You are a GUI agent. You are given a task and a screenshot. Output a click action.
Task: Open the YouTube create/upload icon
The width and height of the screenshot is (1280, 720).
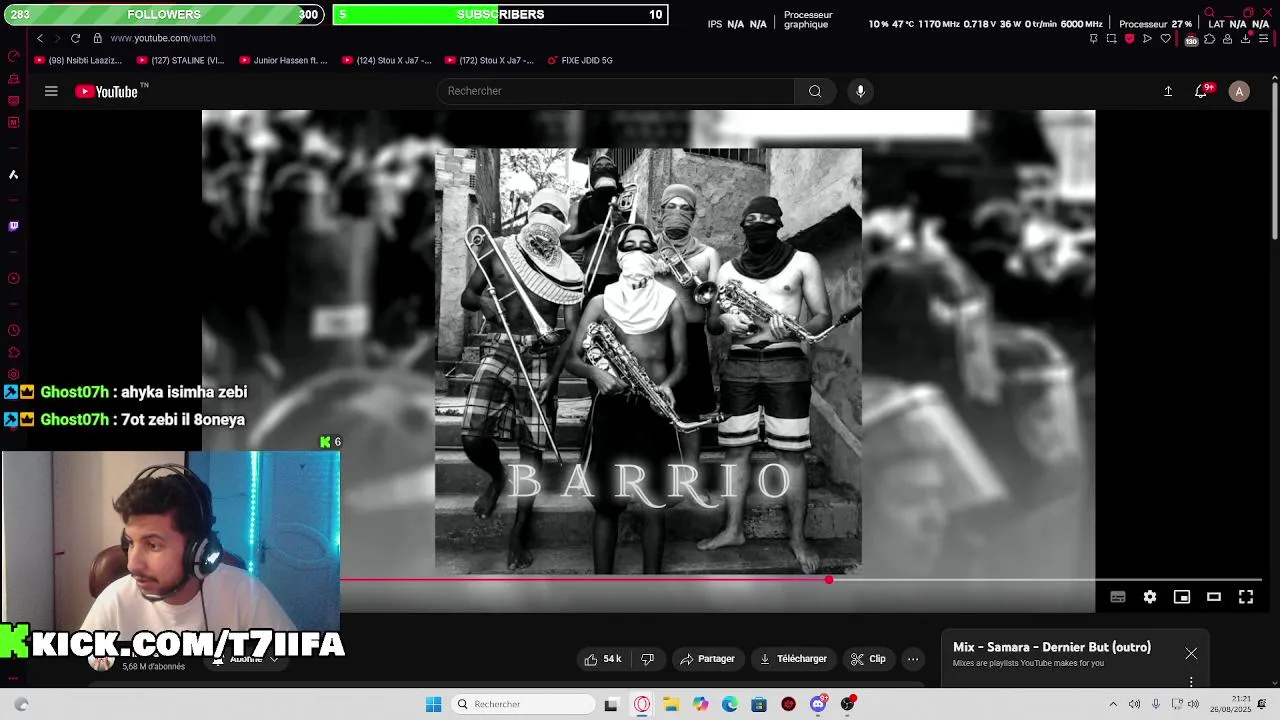coord(1168,91)
